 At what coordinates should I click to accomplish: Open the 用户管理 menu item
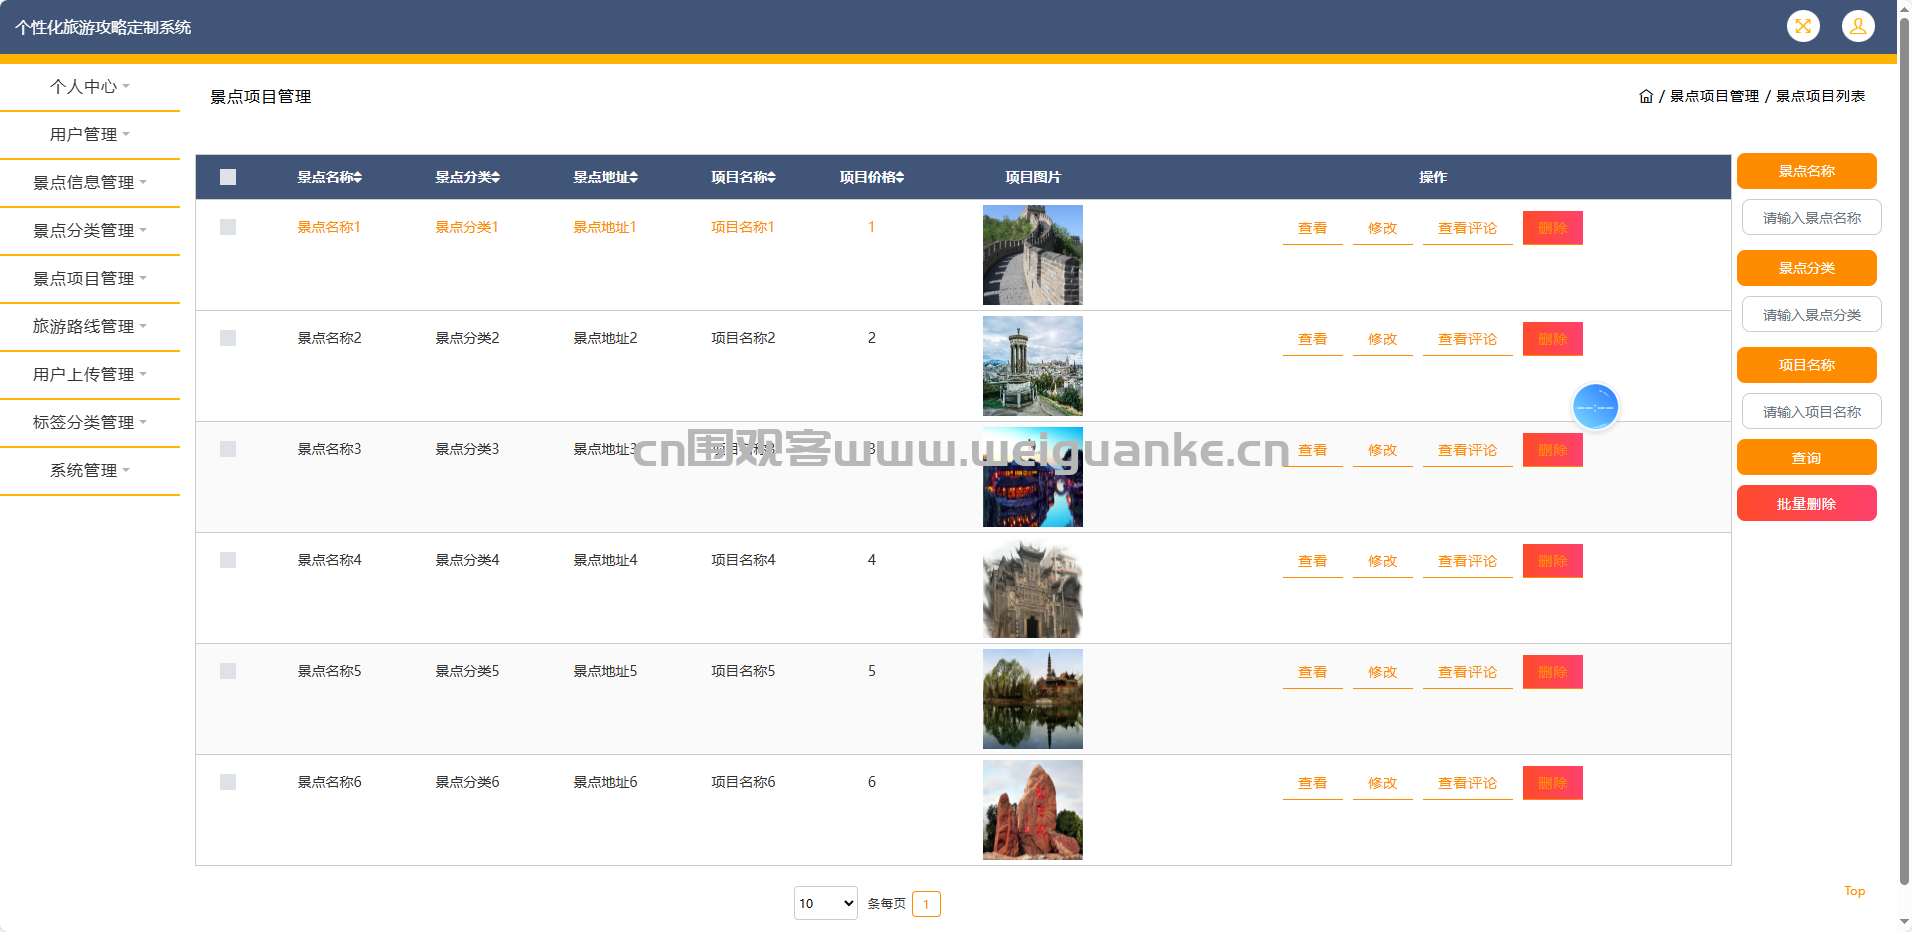(x=90, y=135)
